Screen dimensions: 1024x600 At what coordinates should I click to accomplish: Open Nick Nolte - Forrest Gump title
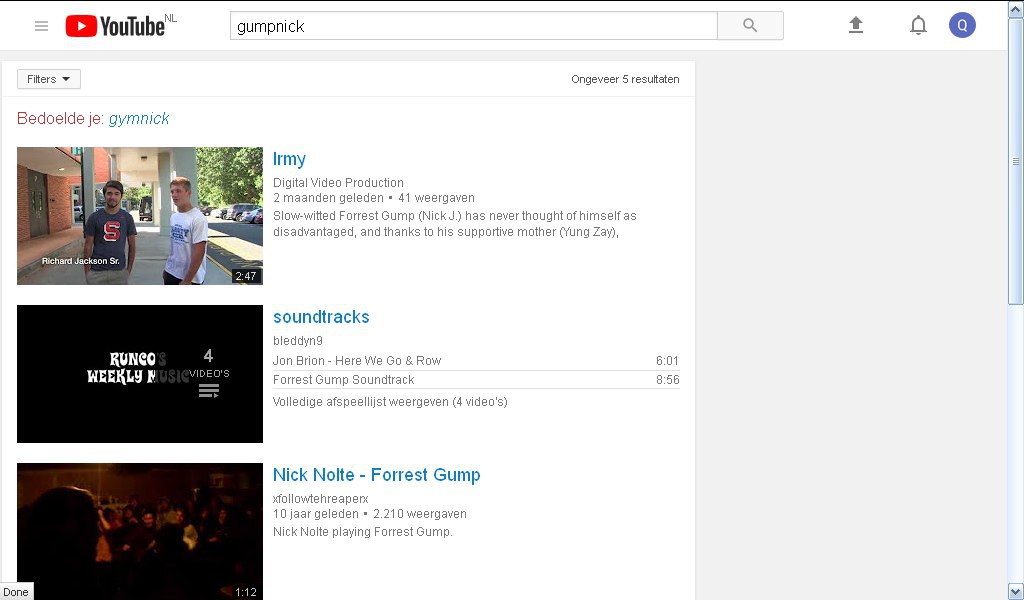coord(376,475)
